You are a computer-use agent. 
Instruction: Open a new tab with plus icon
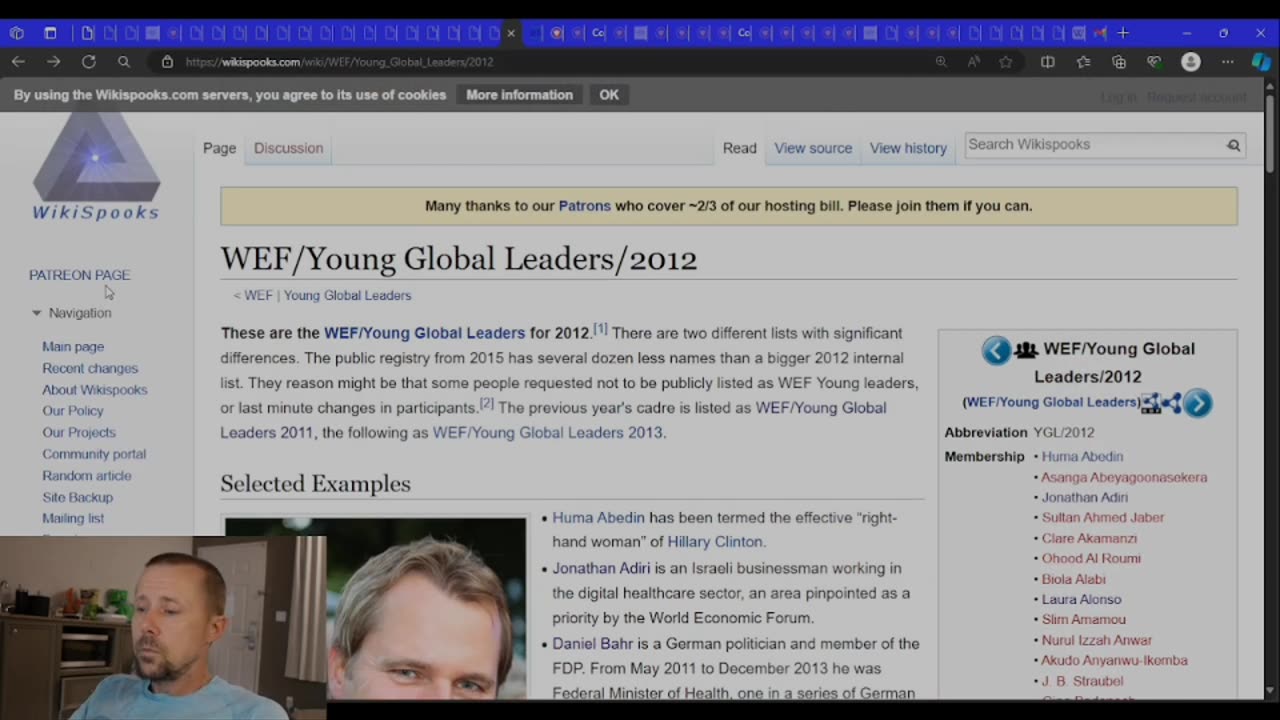click(x=1123, y=33)
